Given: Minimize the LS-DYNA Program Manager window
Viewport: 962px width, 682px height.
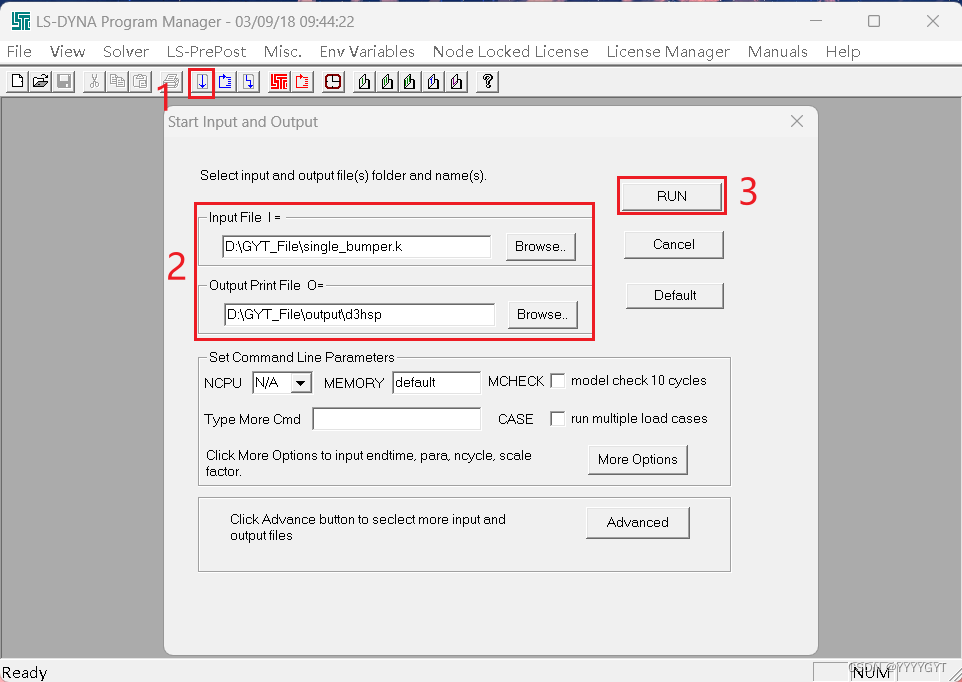Looking at the screenshot, I should click(815, 21).
